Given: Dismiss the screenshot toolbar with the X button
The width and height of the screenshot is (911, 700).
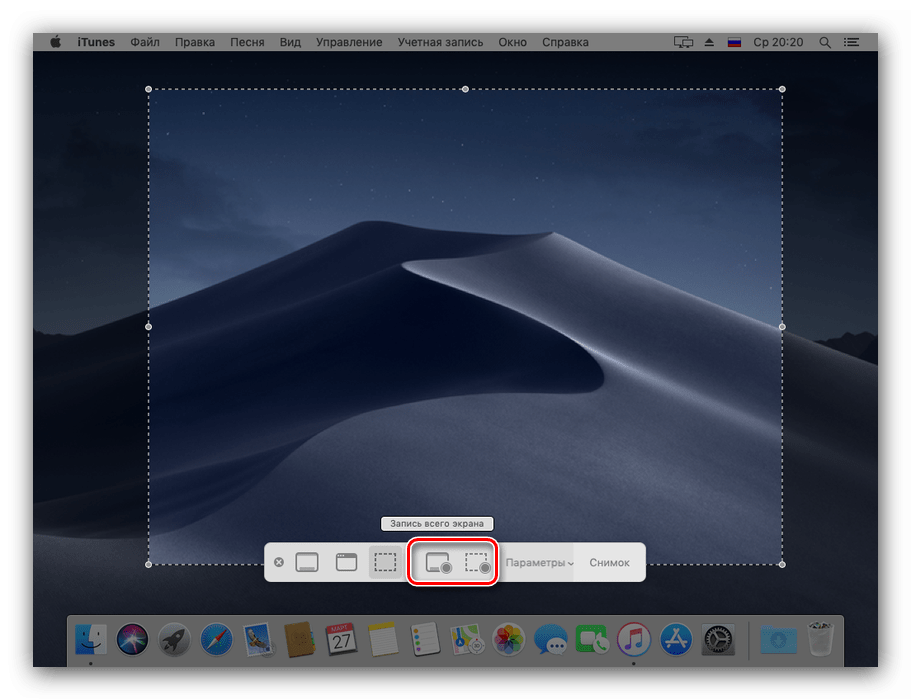Looking at the screenshot, I should click(x=278, y=562).
